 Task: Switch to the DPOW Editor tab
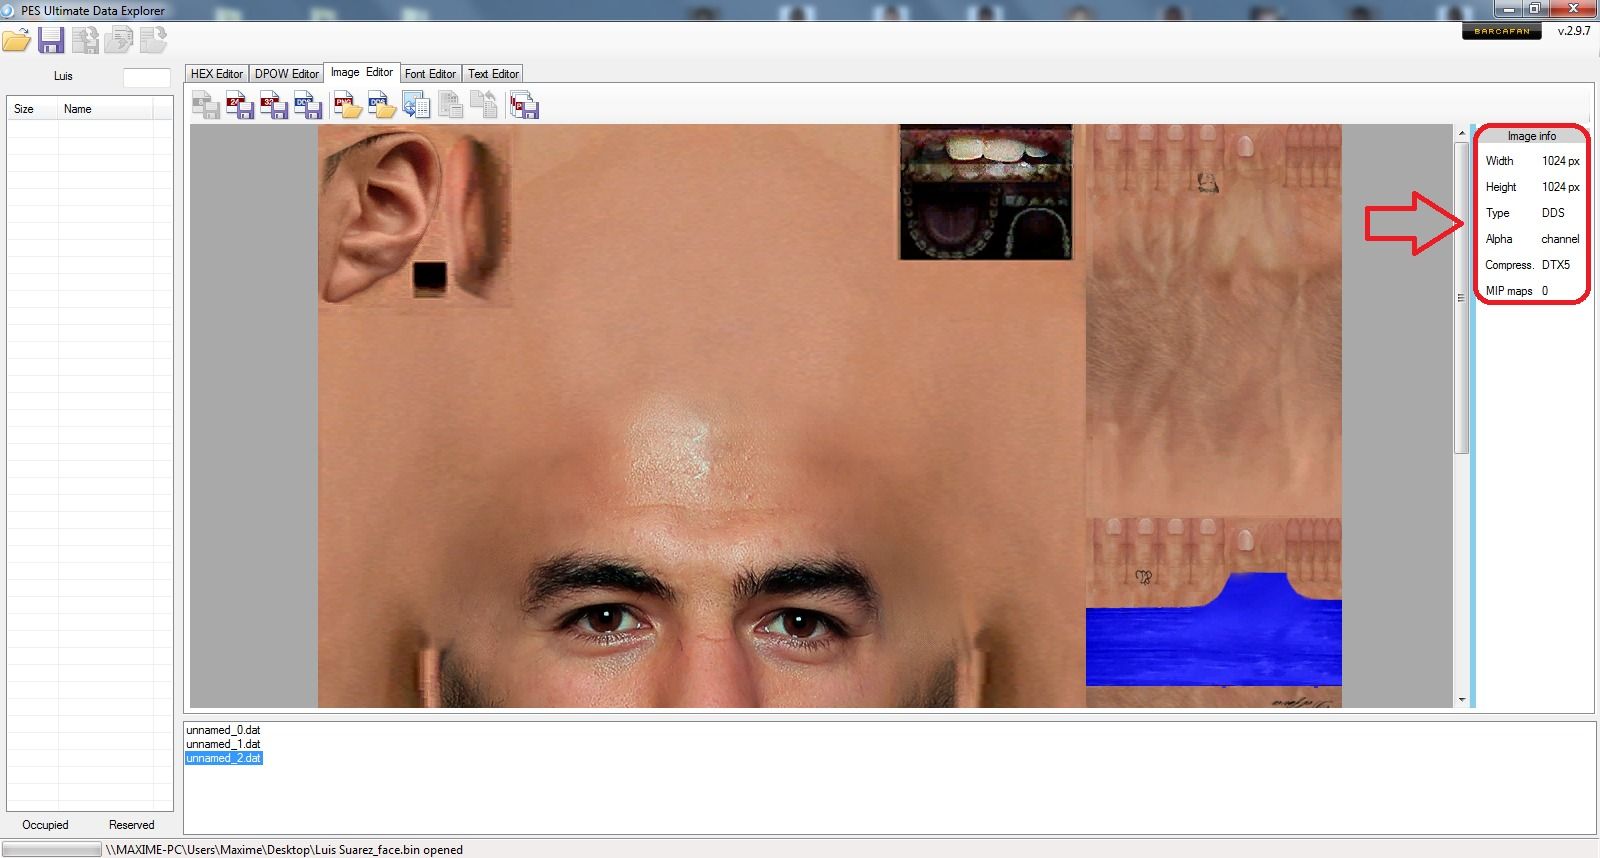tap(286, 74)
